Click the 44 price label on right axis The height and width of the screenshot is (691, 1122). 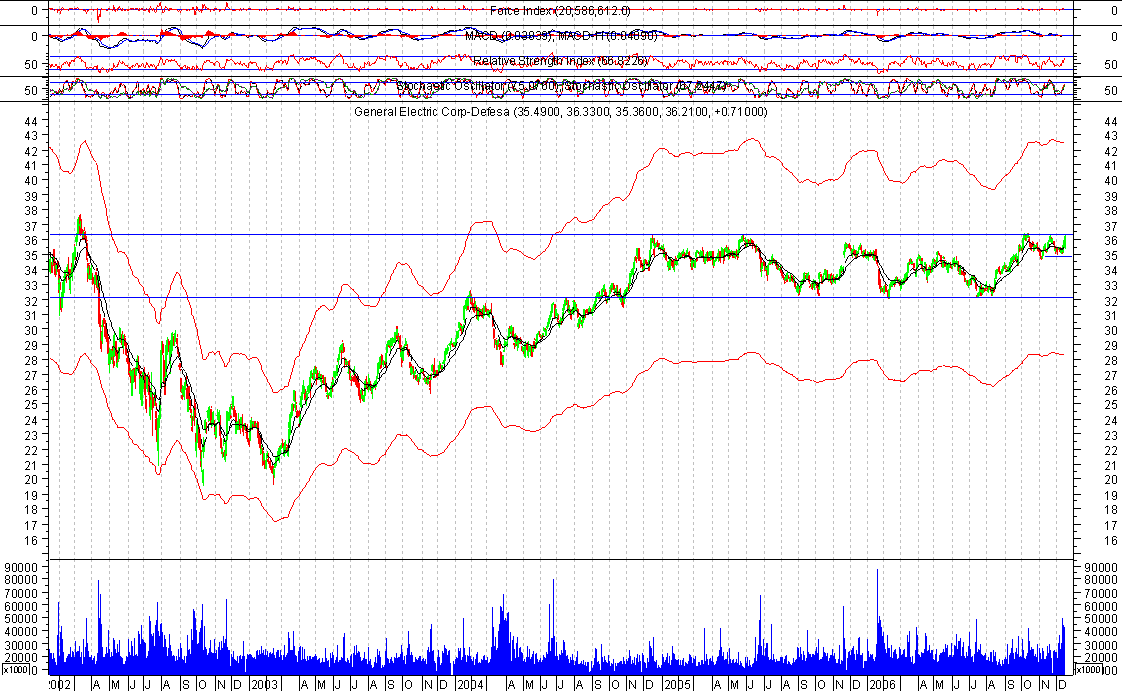[x=1111, y=122]
